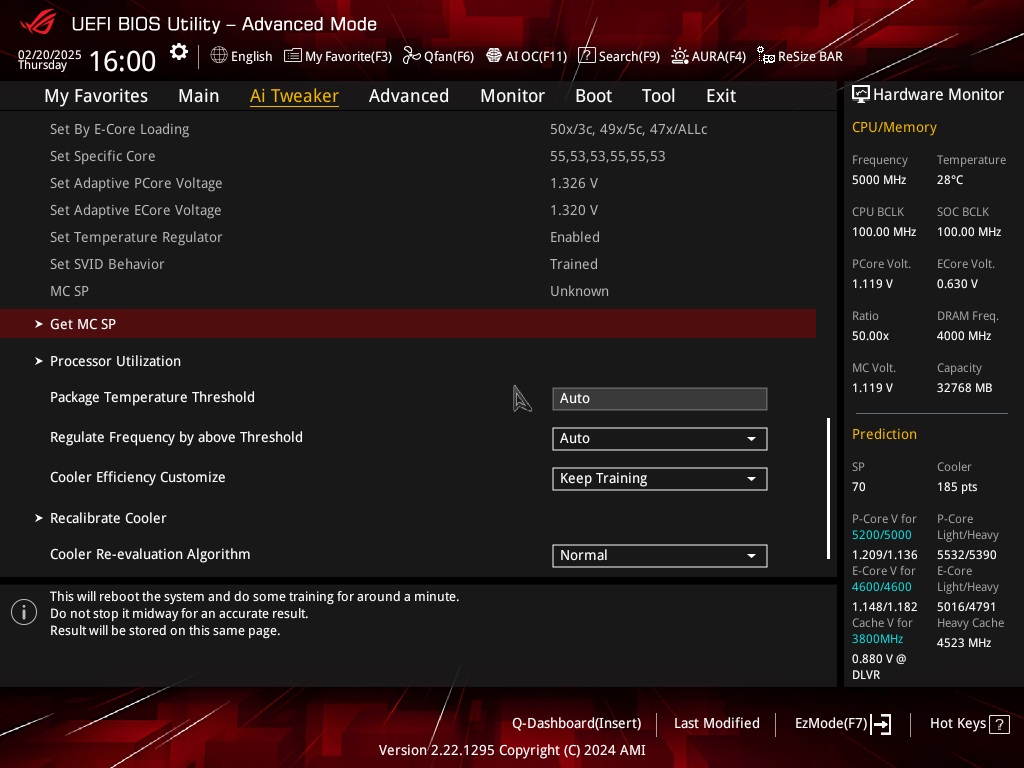Click Set SVID Behavior row
This screenshot has height=768, width=1024.
point(408,264)
